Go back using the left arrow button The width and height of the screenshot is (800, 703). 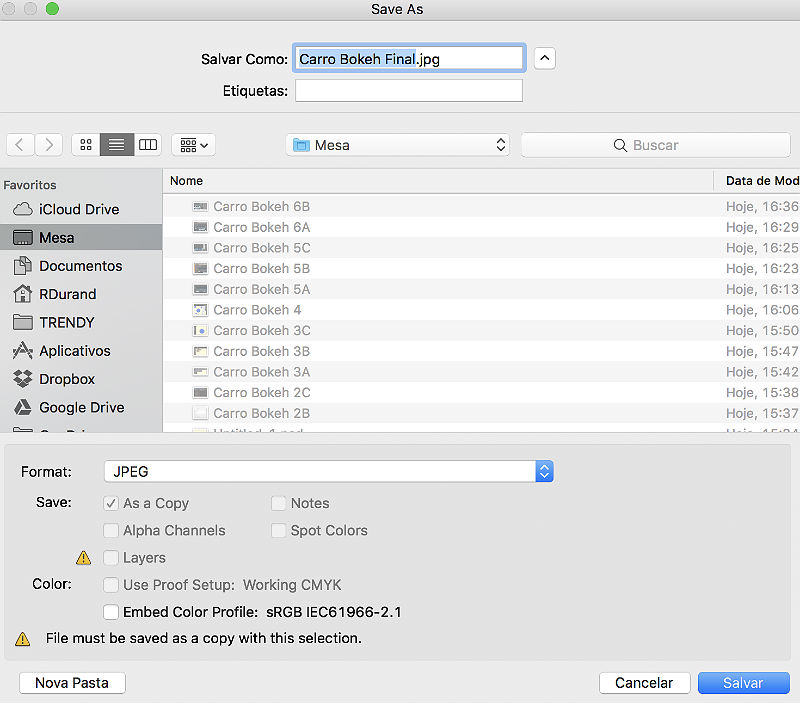click(20, 145)
